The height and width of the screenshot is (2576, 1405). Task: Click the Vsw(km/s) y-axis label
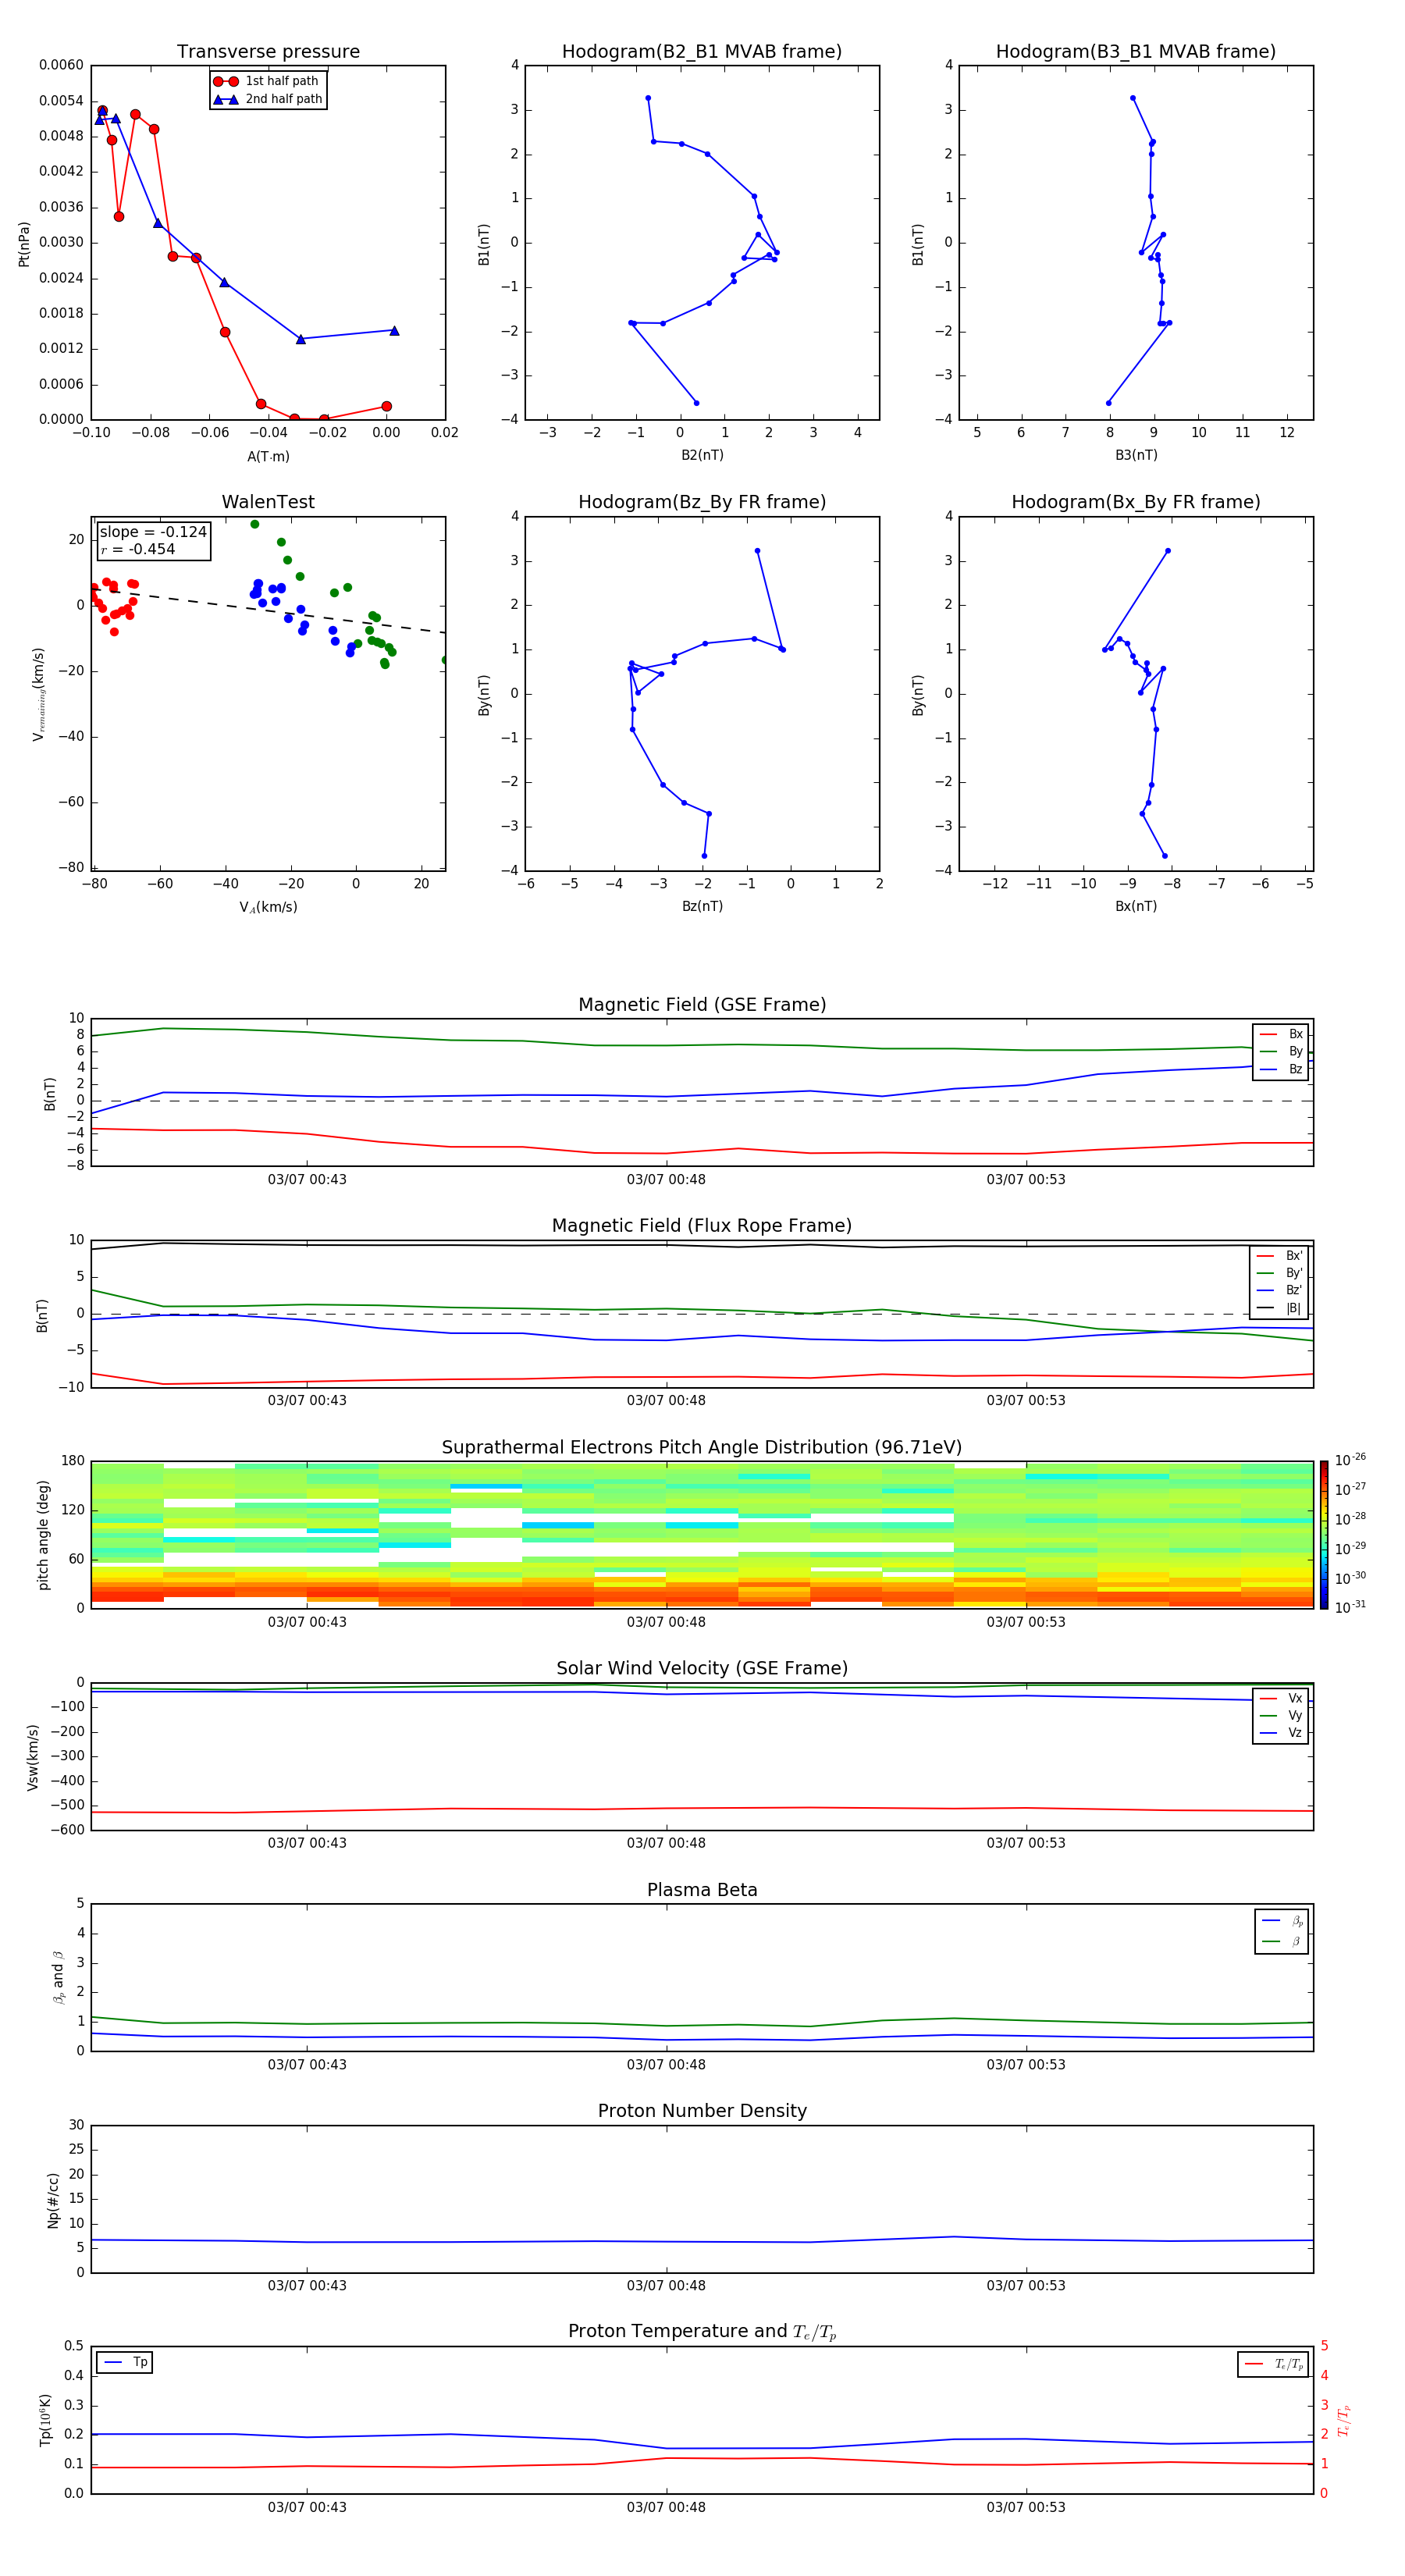pos(32,1757)
